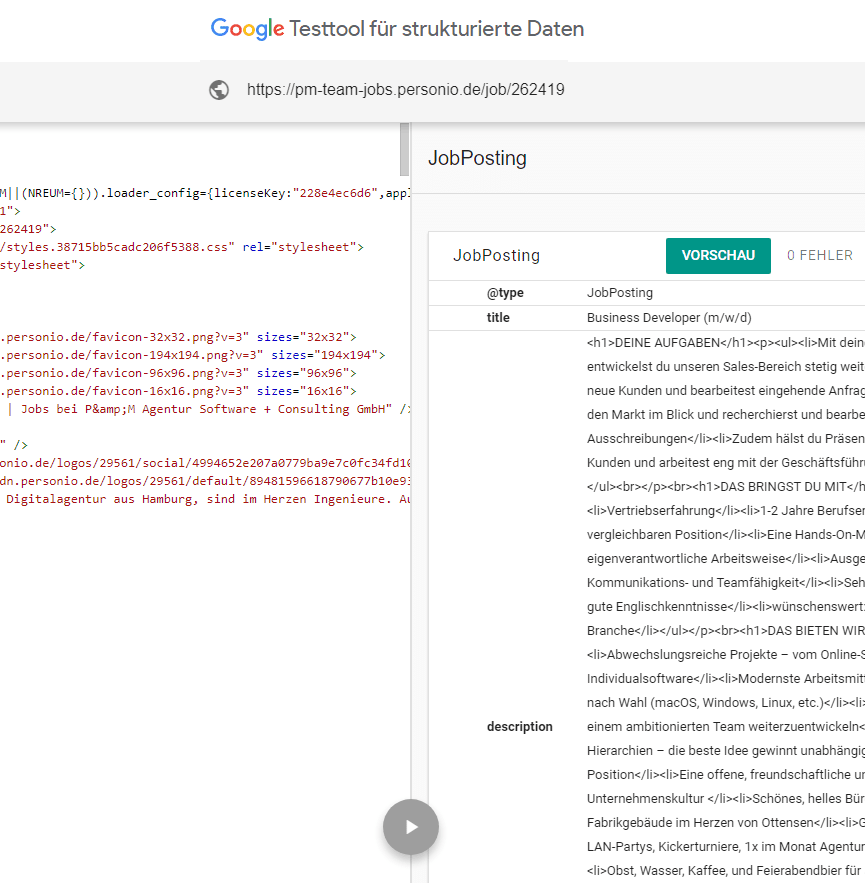Click the "Individualsoftware" description line

pyautogui.click(x=726, y=679)
